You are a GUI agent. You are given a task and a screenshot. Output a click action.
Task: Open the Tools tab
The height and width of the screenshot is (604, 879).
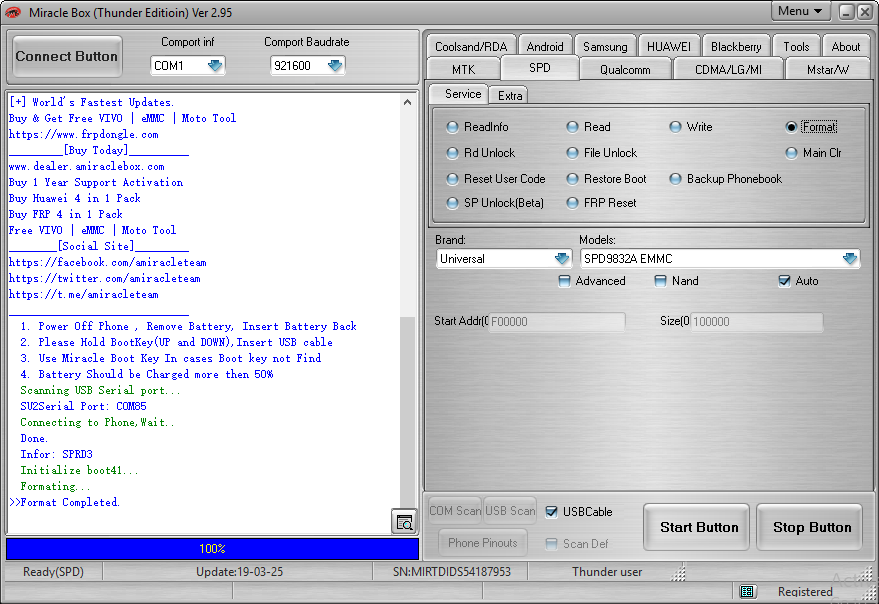coord(796,47)
